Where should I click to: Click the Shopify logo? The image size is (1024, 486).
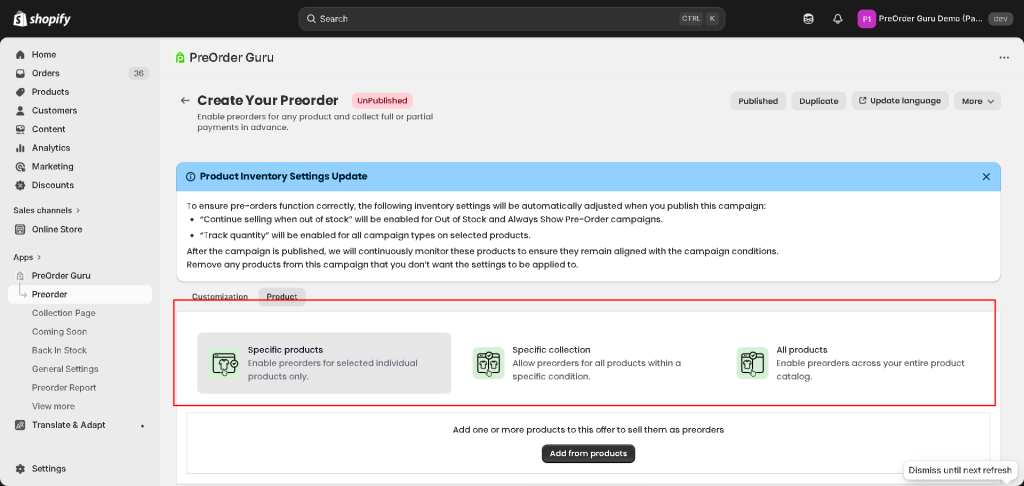click(41, 19)
